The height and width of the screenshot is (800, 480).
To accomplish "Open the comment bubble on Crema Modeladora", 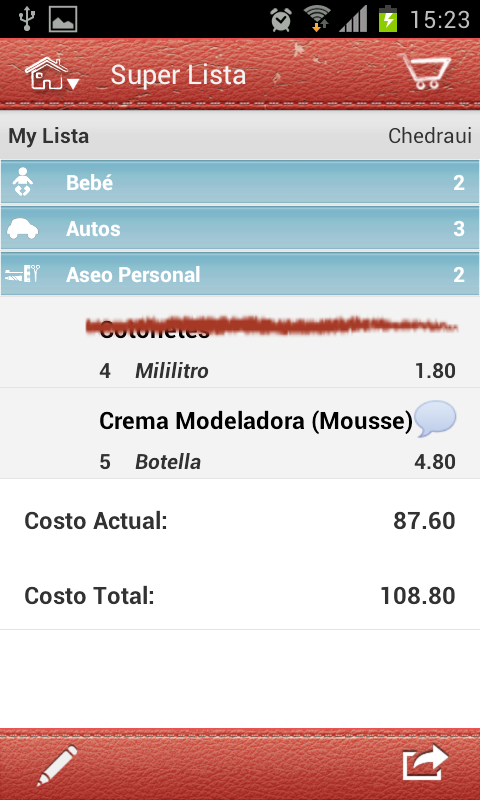I will click(x=435, y=419).
